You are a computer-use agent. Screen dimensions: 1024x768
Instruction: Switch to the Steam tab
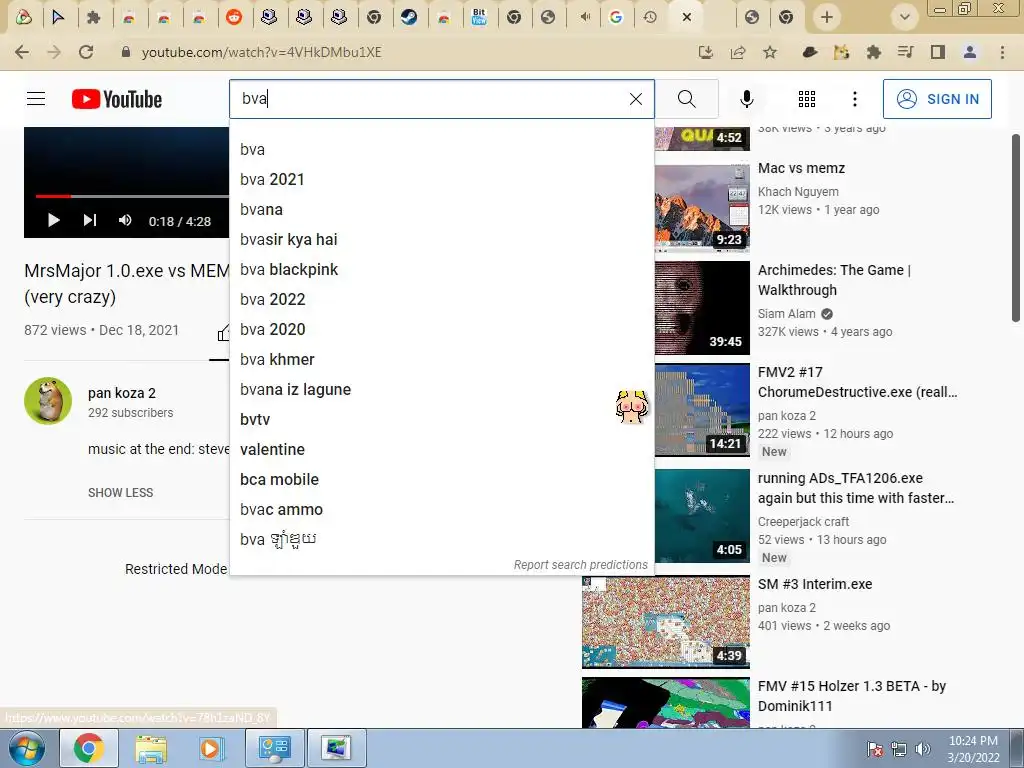(409, 17)
